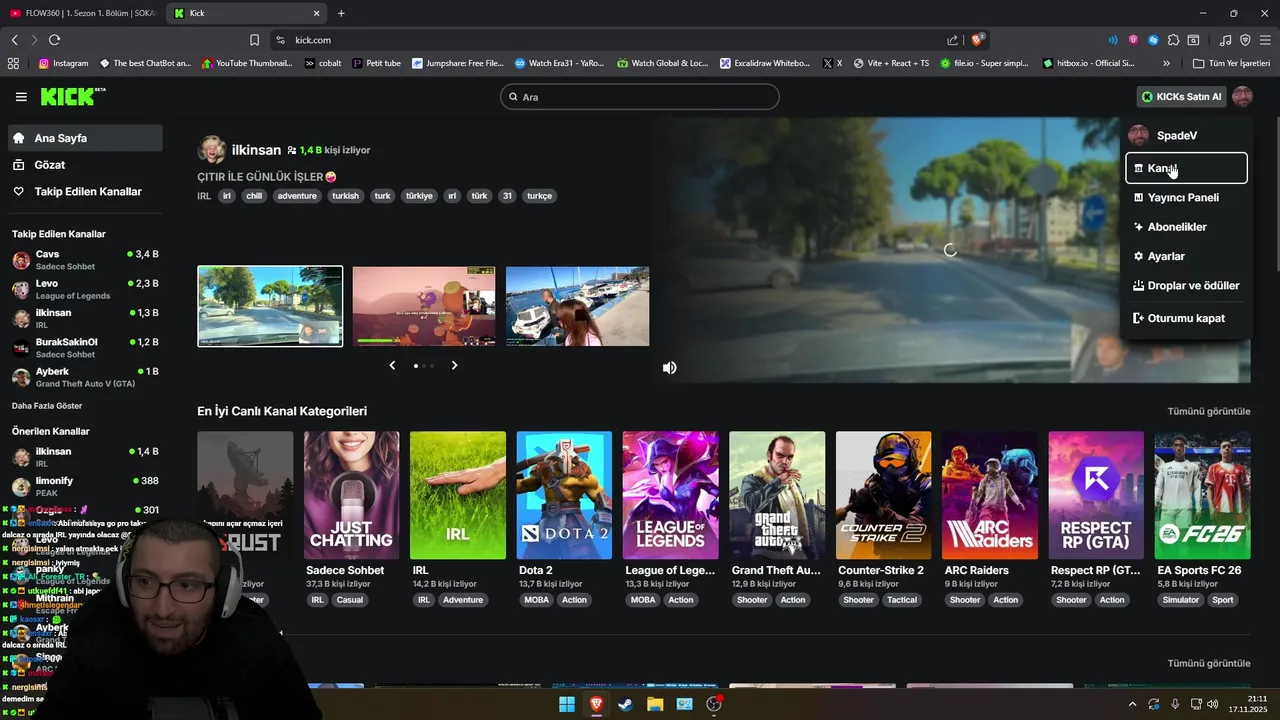
Task: Switch to FLOW360 YouTube browser tab
Action: coord(82,13)
